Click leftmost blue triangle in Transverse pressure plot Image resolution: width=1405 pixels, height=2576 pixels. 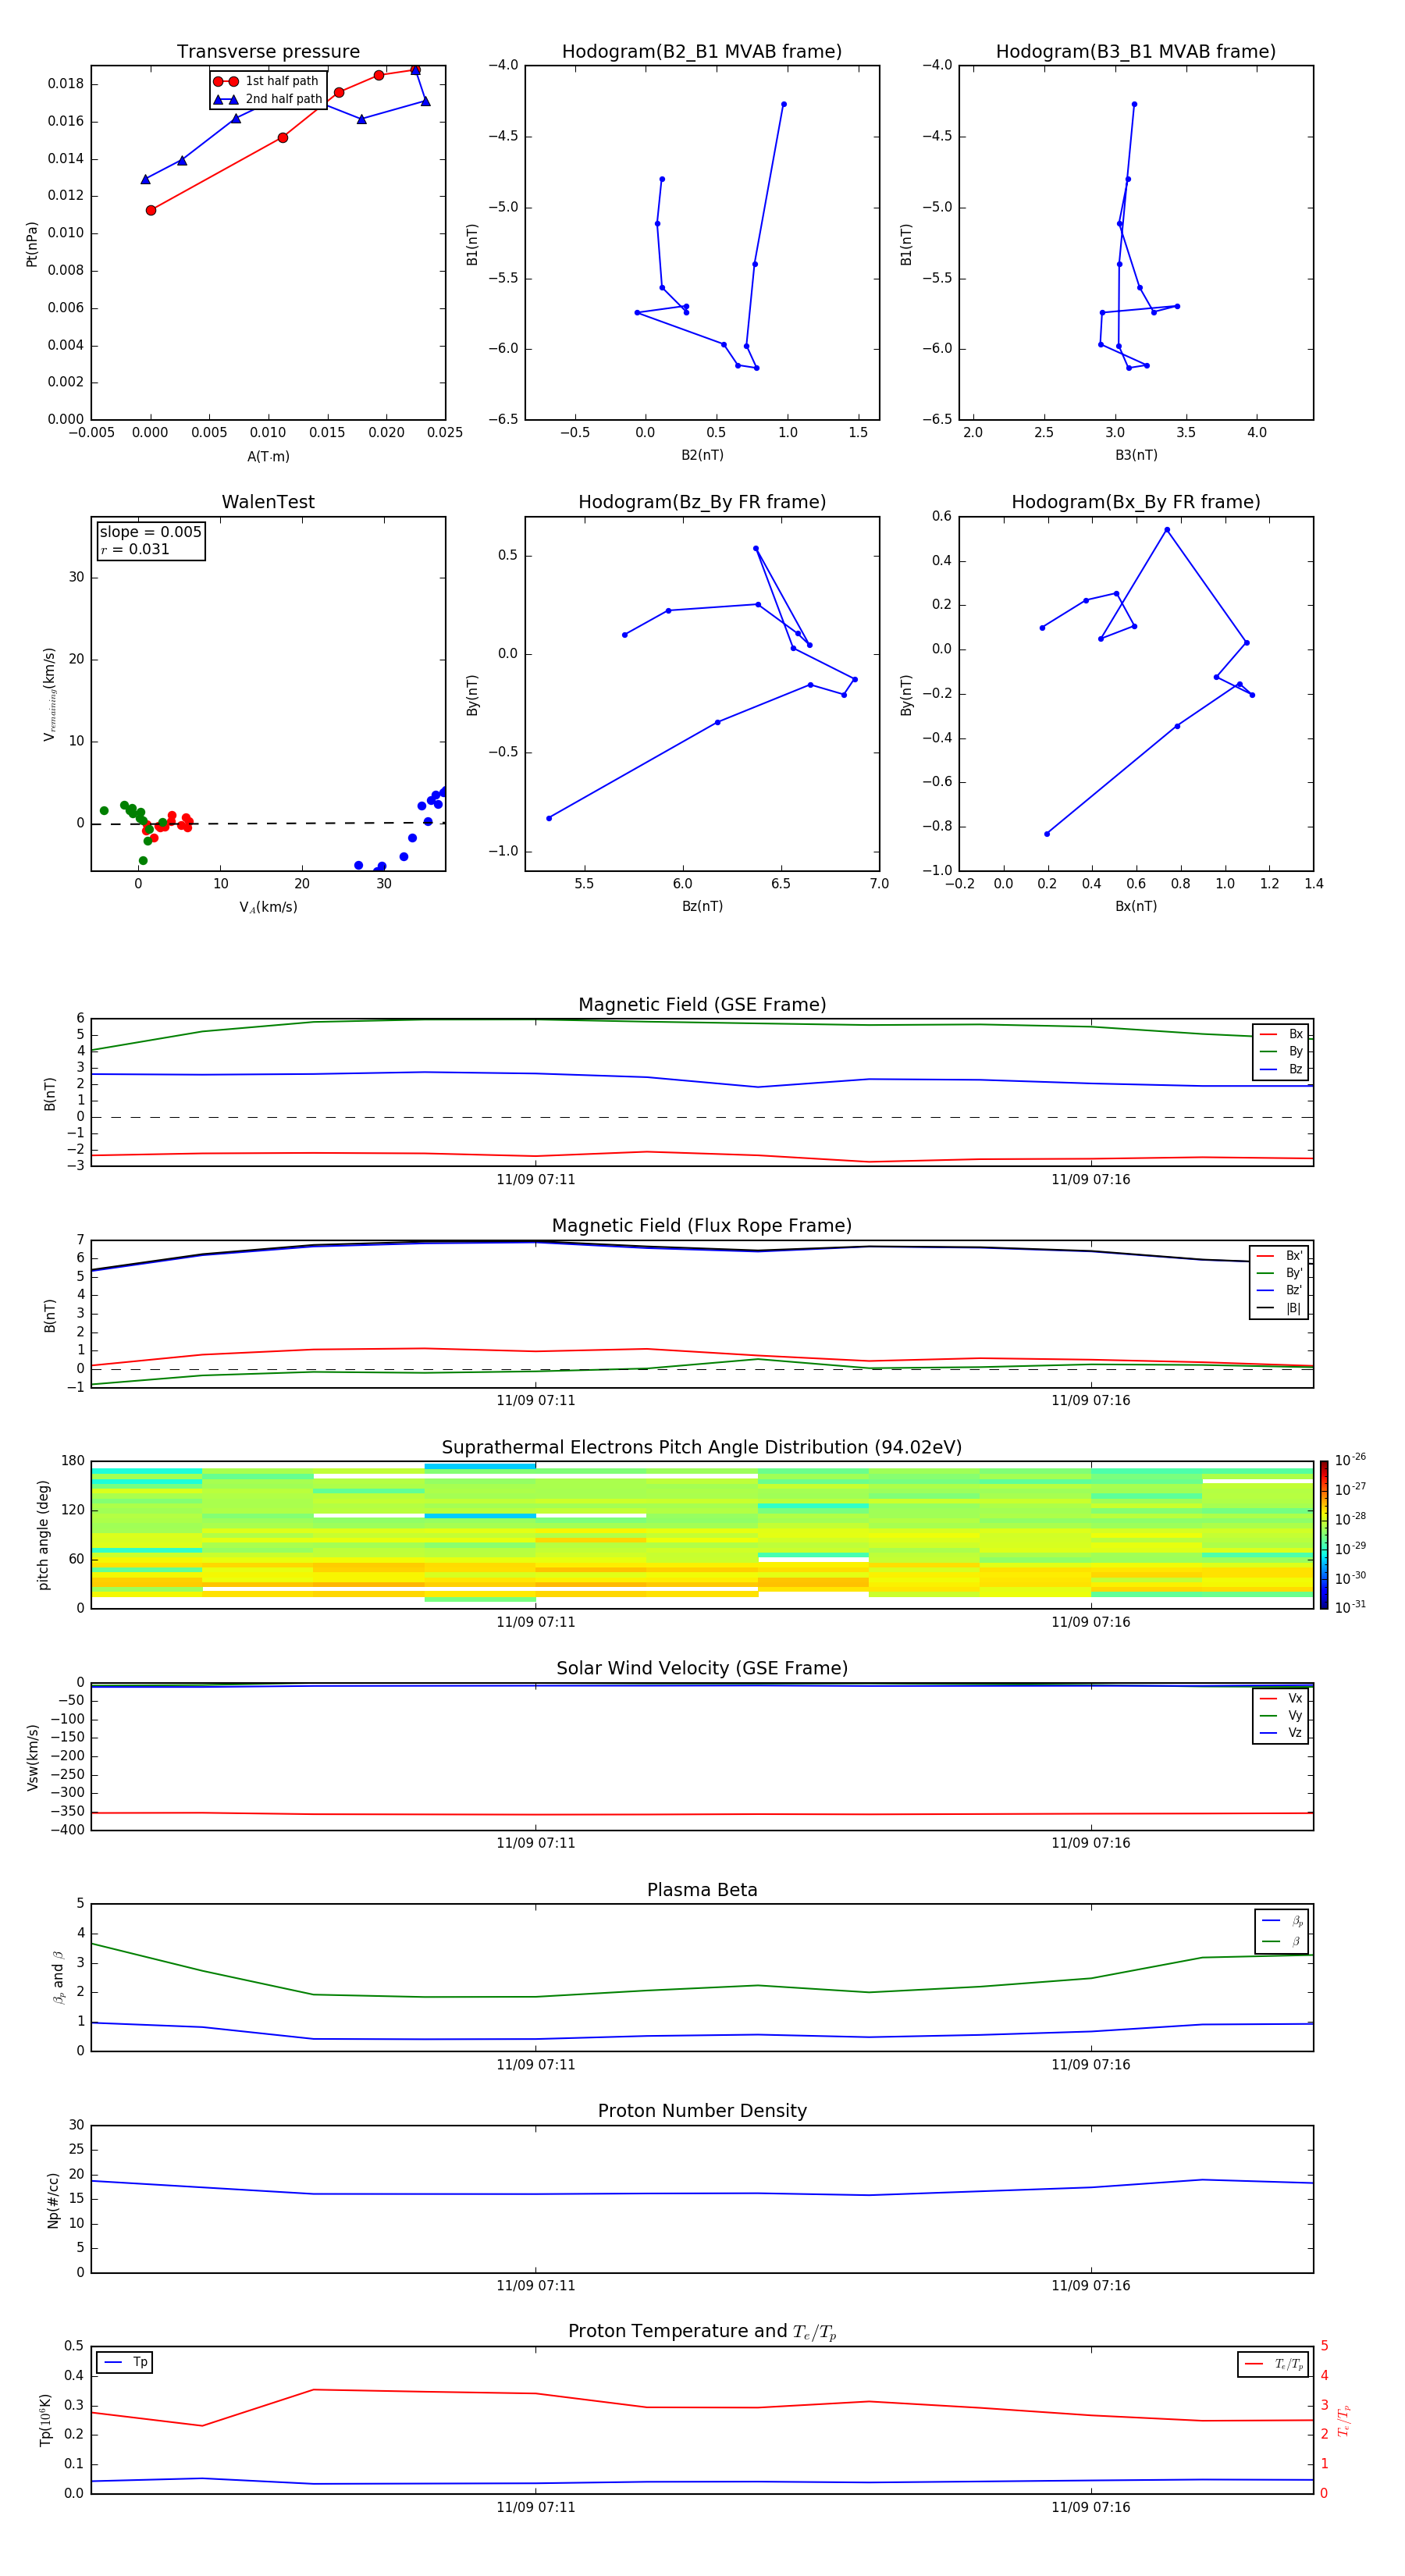145,180
